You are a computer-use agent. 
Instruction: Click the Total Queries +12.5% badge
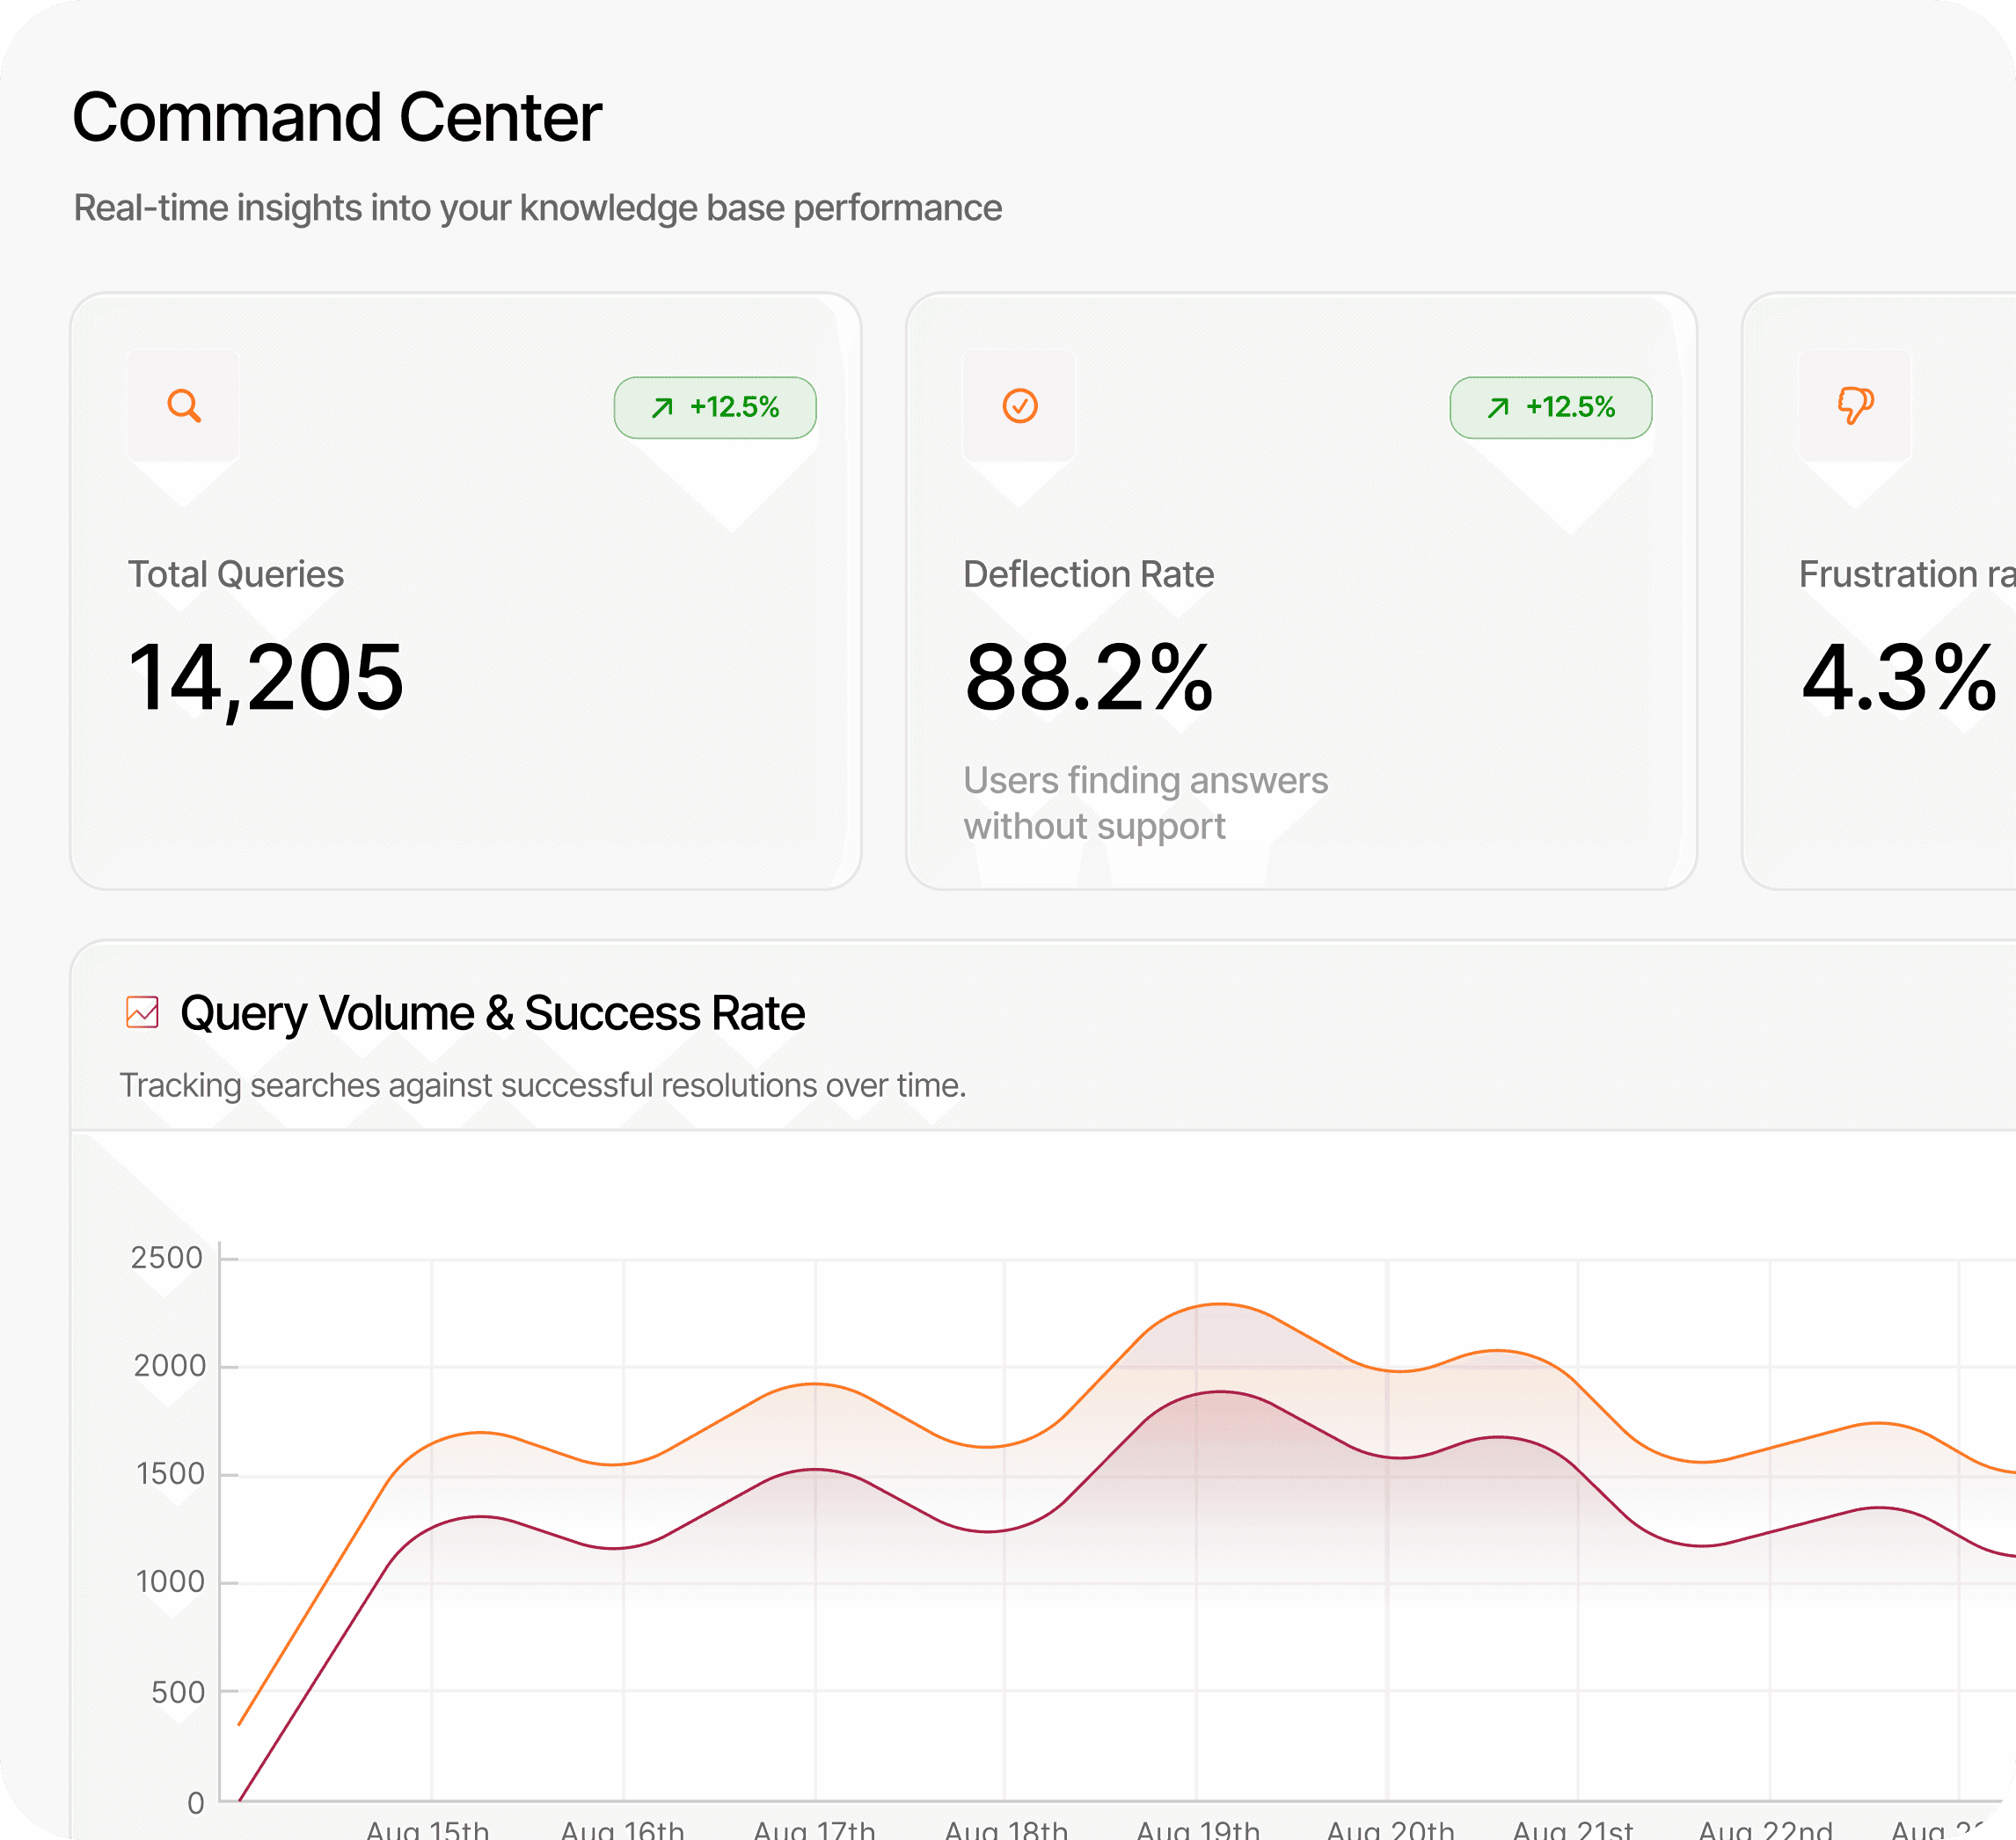click(x=715, y=407)
